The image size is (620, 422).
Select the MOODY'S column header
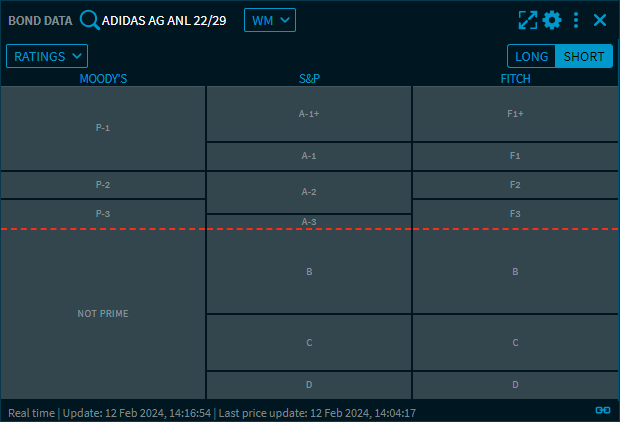[x=103, y=78]
